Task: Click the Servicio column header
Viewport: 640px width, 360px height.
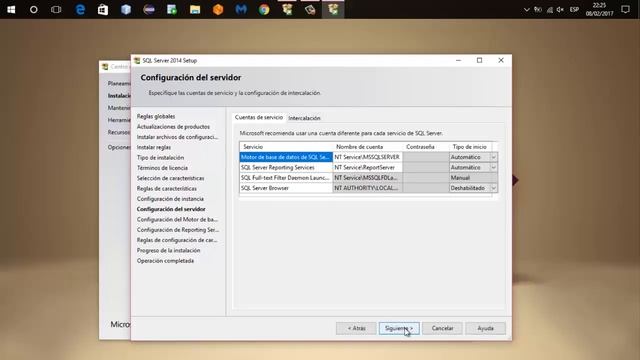Action: 286,147
